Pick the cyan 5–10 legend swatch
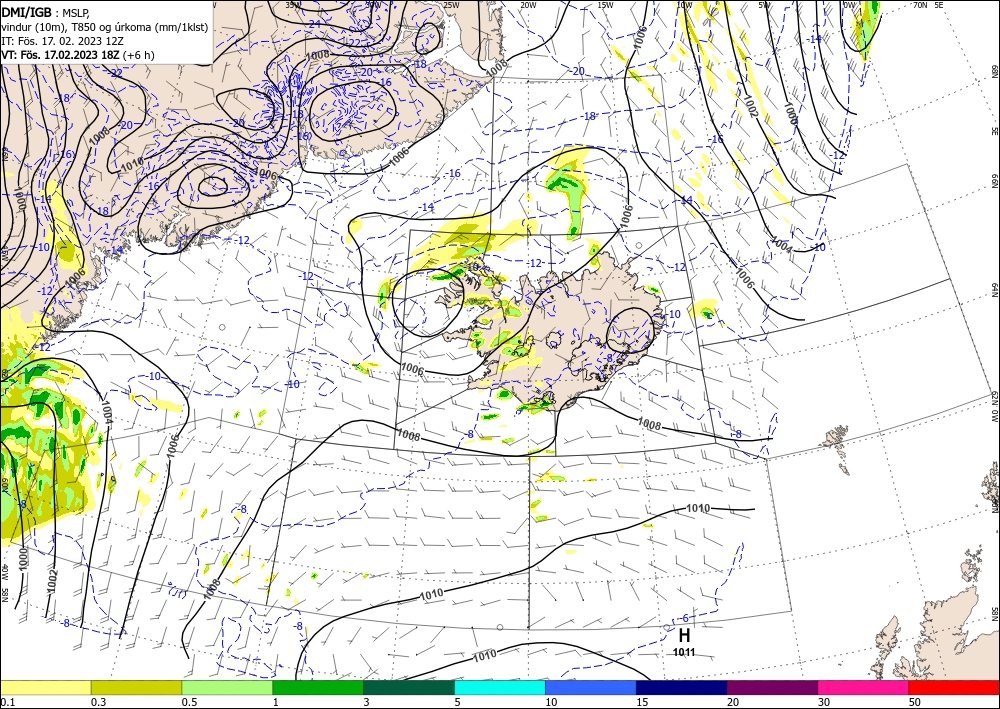 click(x=500, y=687)
